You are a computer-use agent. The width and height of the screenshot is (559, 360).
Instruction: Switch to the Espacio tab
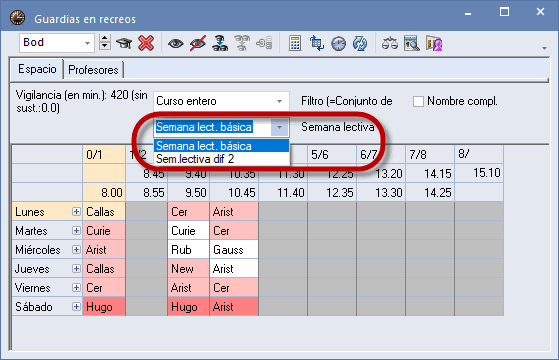[37, 69]
